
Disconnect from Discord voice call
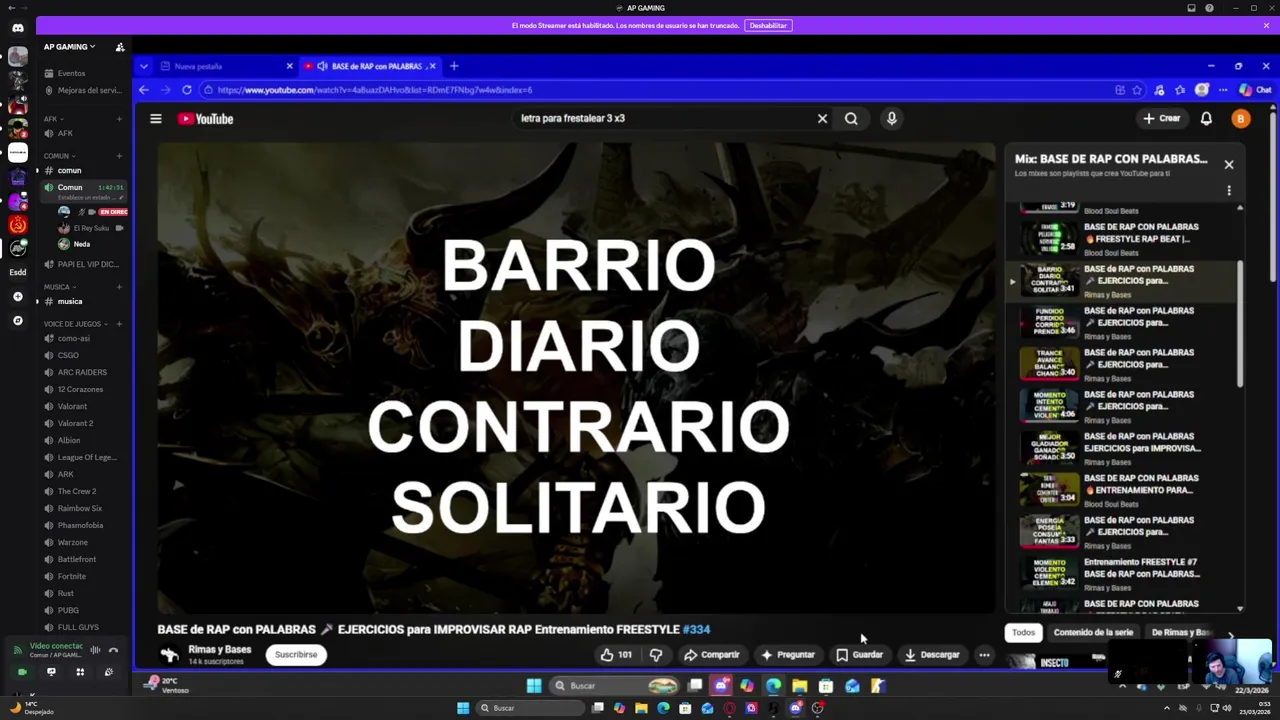click(x=113, y=650)
